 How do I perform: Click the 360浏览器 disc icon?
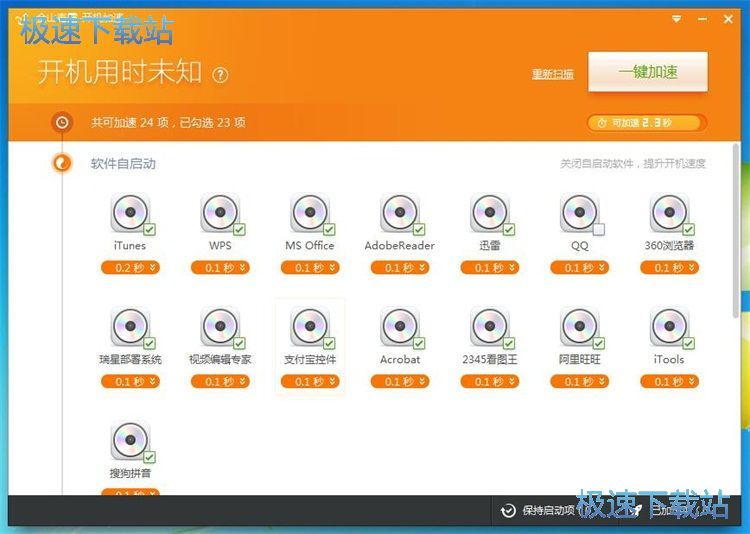click(x=669, y=212)
